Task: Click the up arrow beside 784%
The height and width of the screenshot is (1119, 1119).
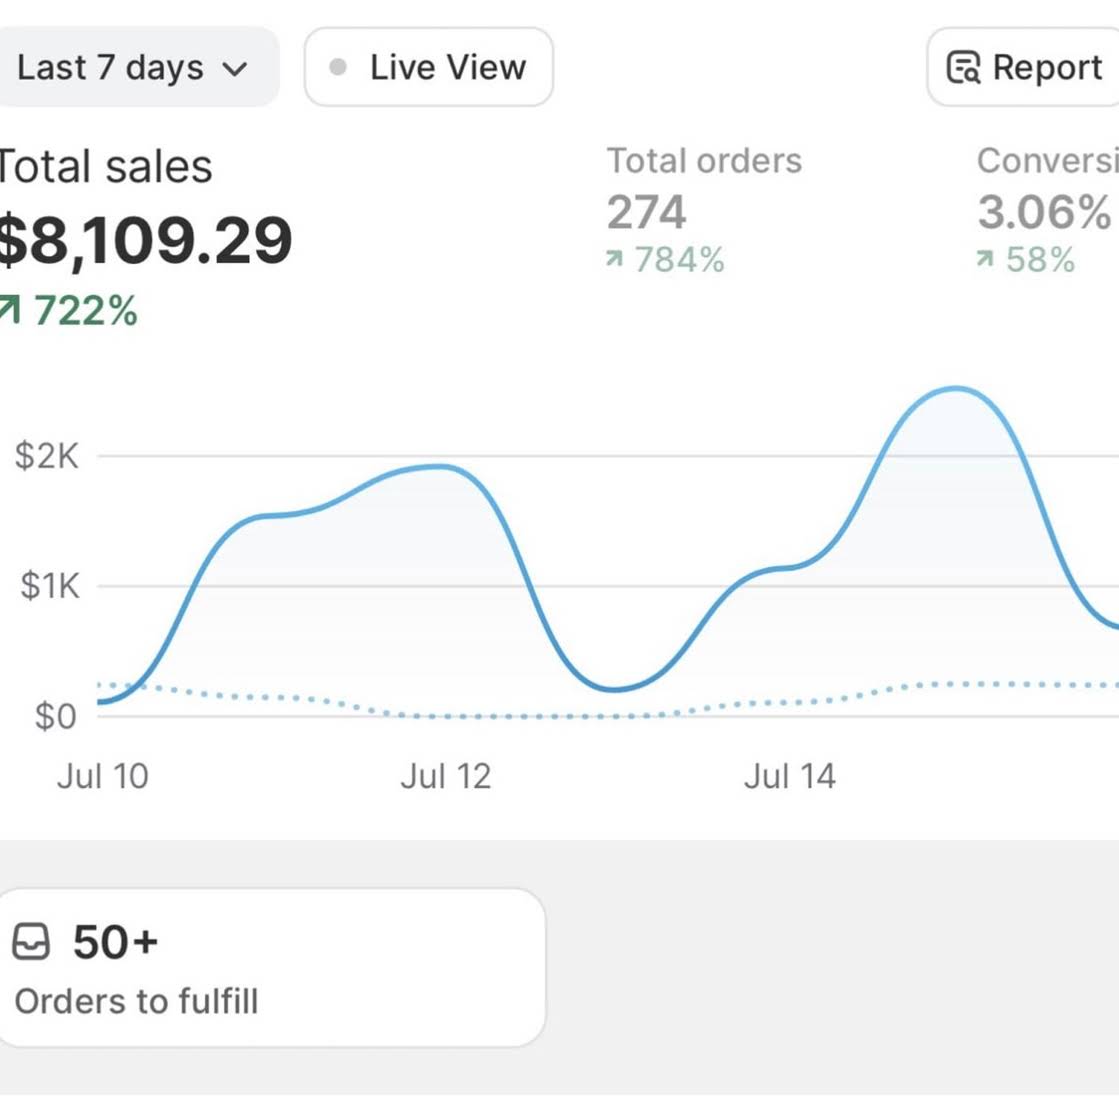Action: [615, 260]
